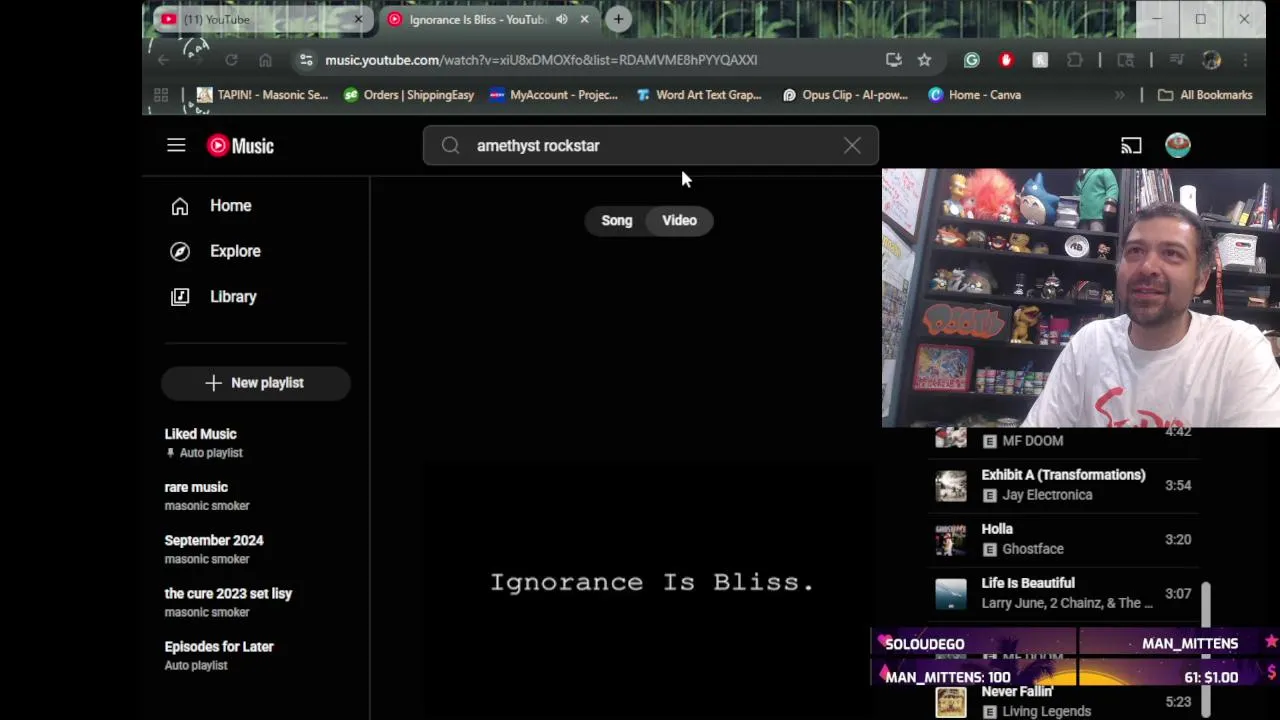Click Jay Electronica artist name
The height and width of the screenshot is (720, 1280).
1047,495
